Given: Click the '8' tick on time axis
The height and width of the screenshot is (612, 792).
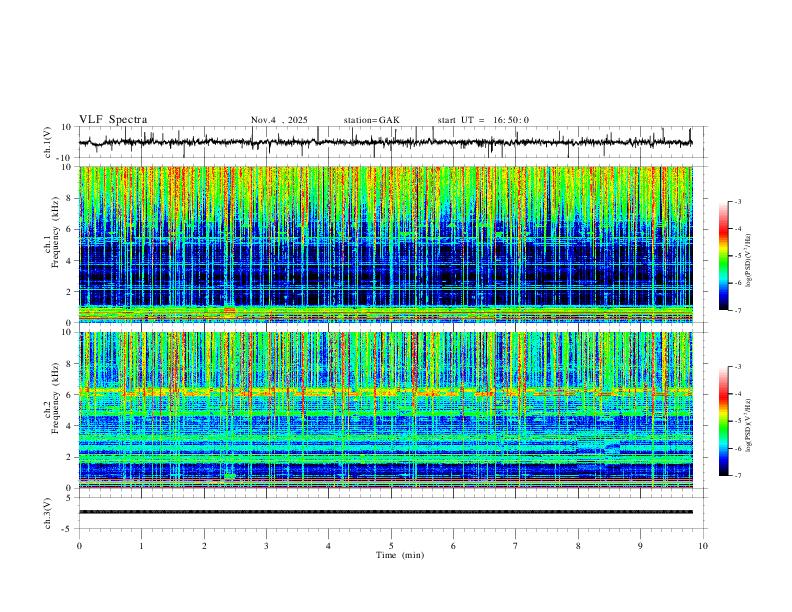Looking at the screenshot, I should 578,546.
